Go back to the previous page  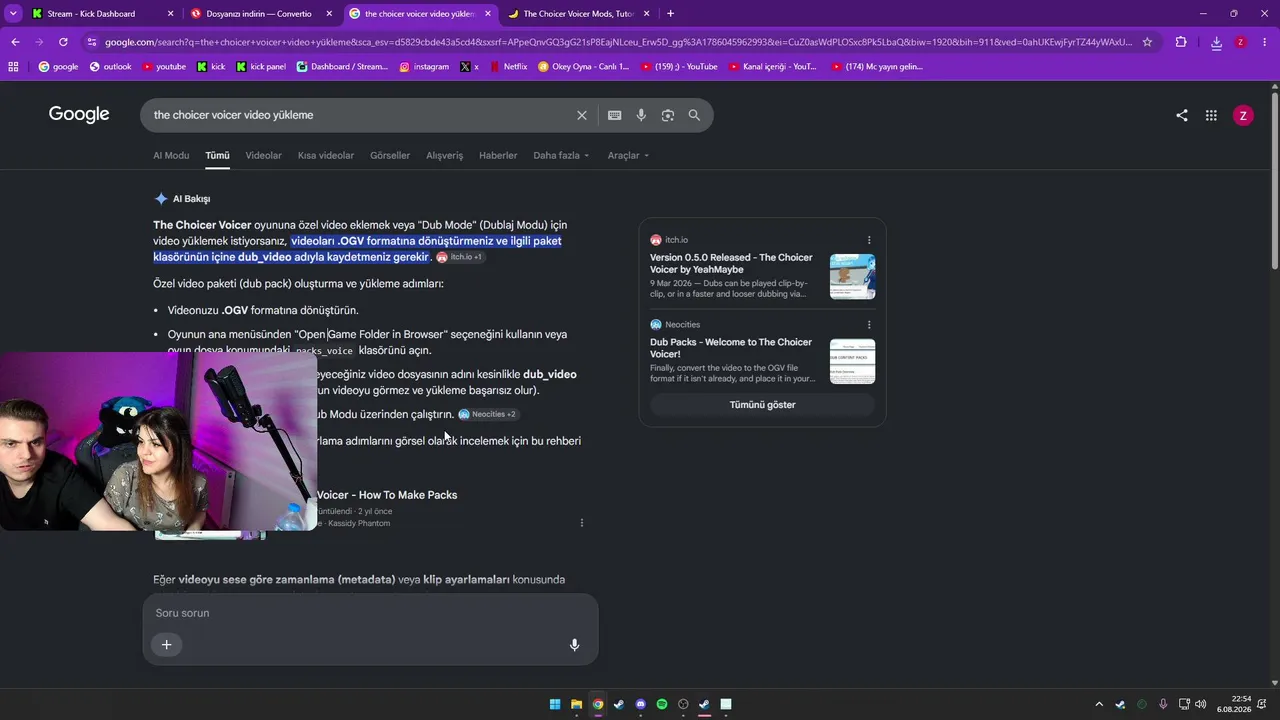(x=15, y=42)
